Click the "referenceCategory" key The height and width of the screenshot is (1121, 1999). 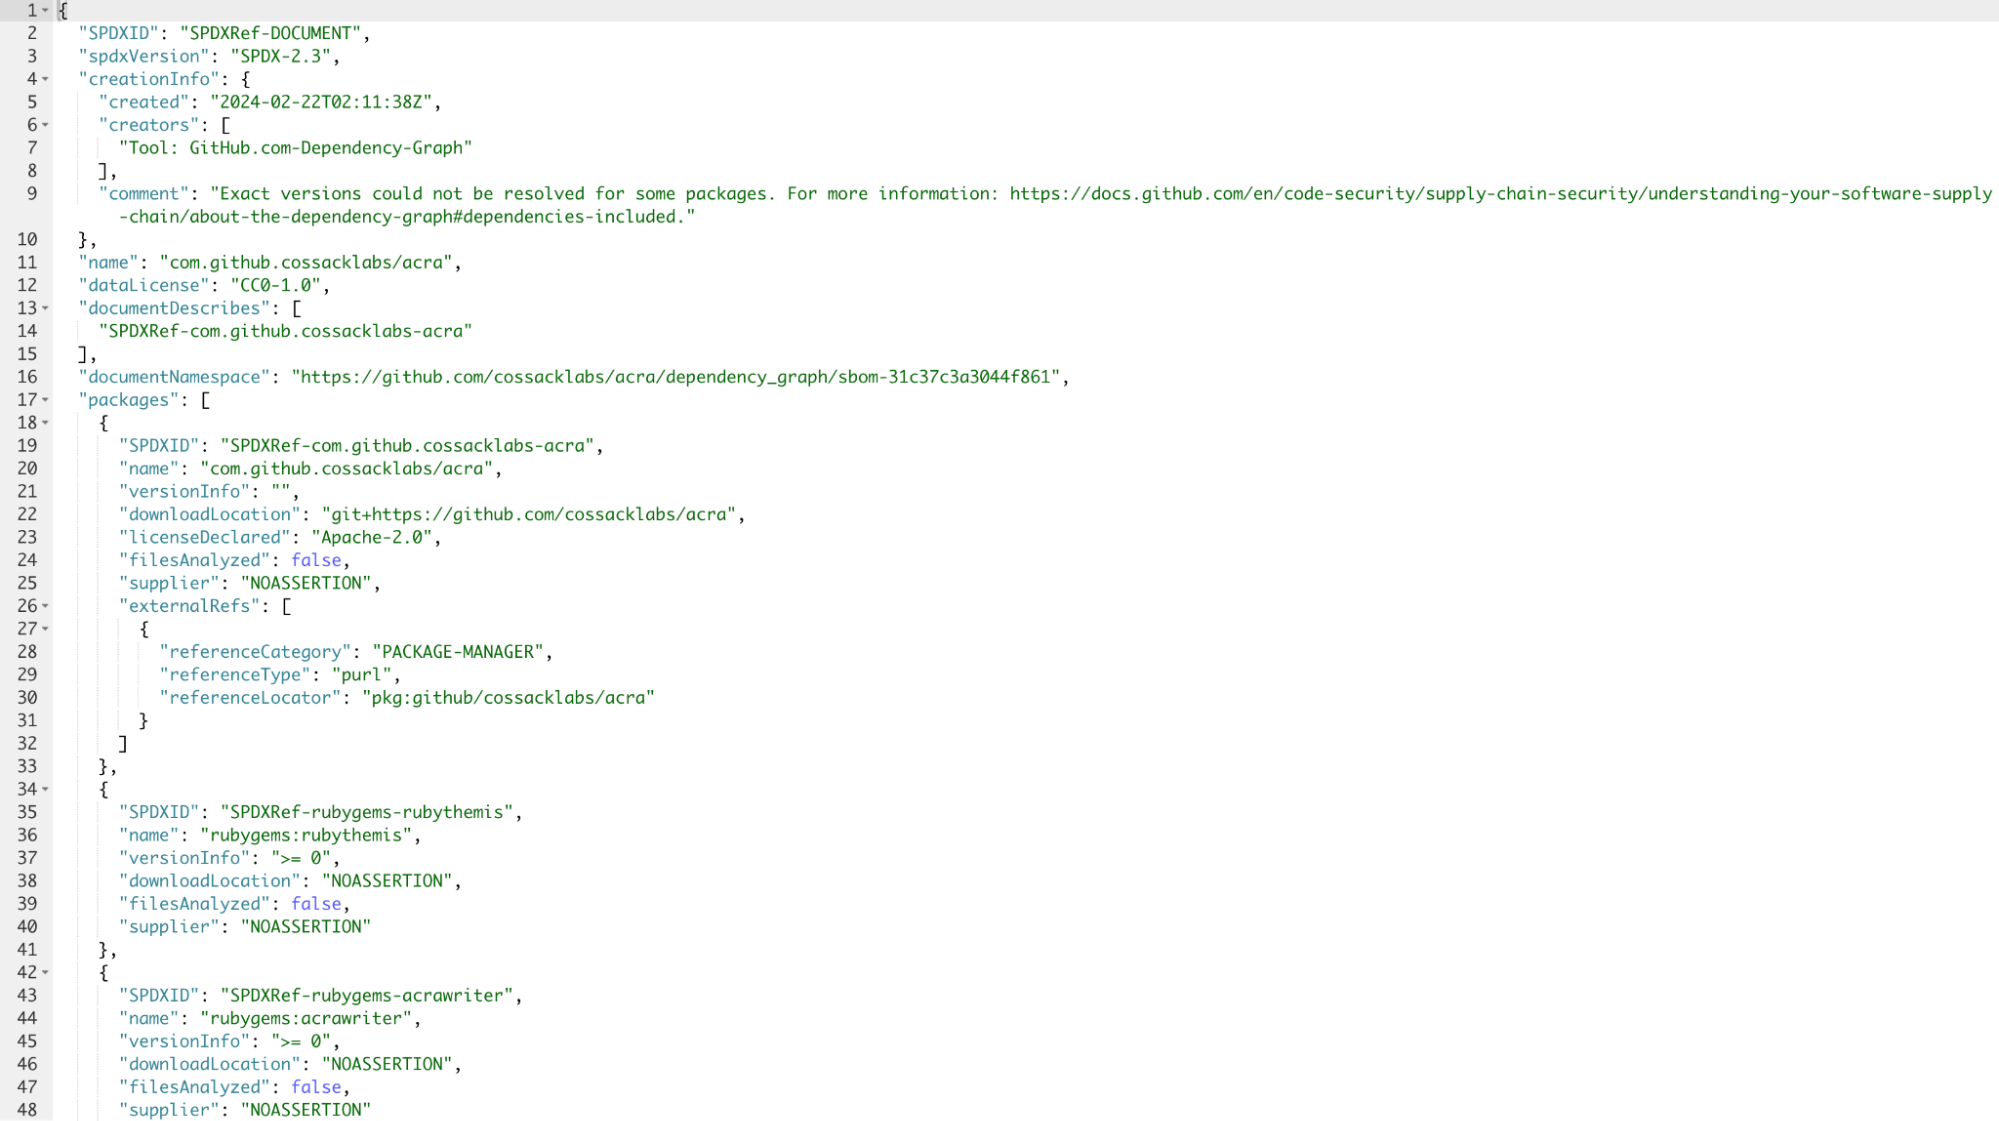[255, 652]
